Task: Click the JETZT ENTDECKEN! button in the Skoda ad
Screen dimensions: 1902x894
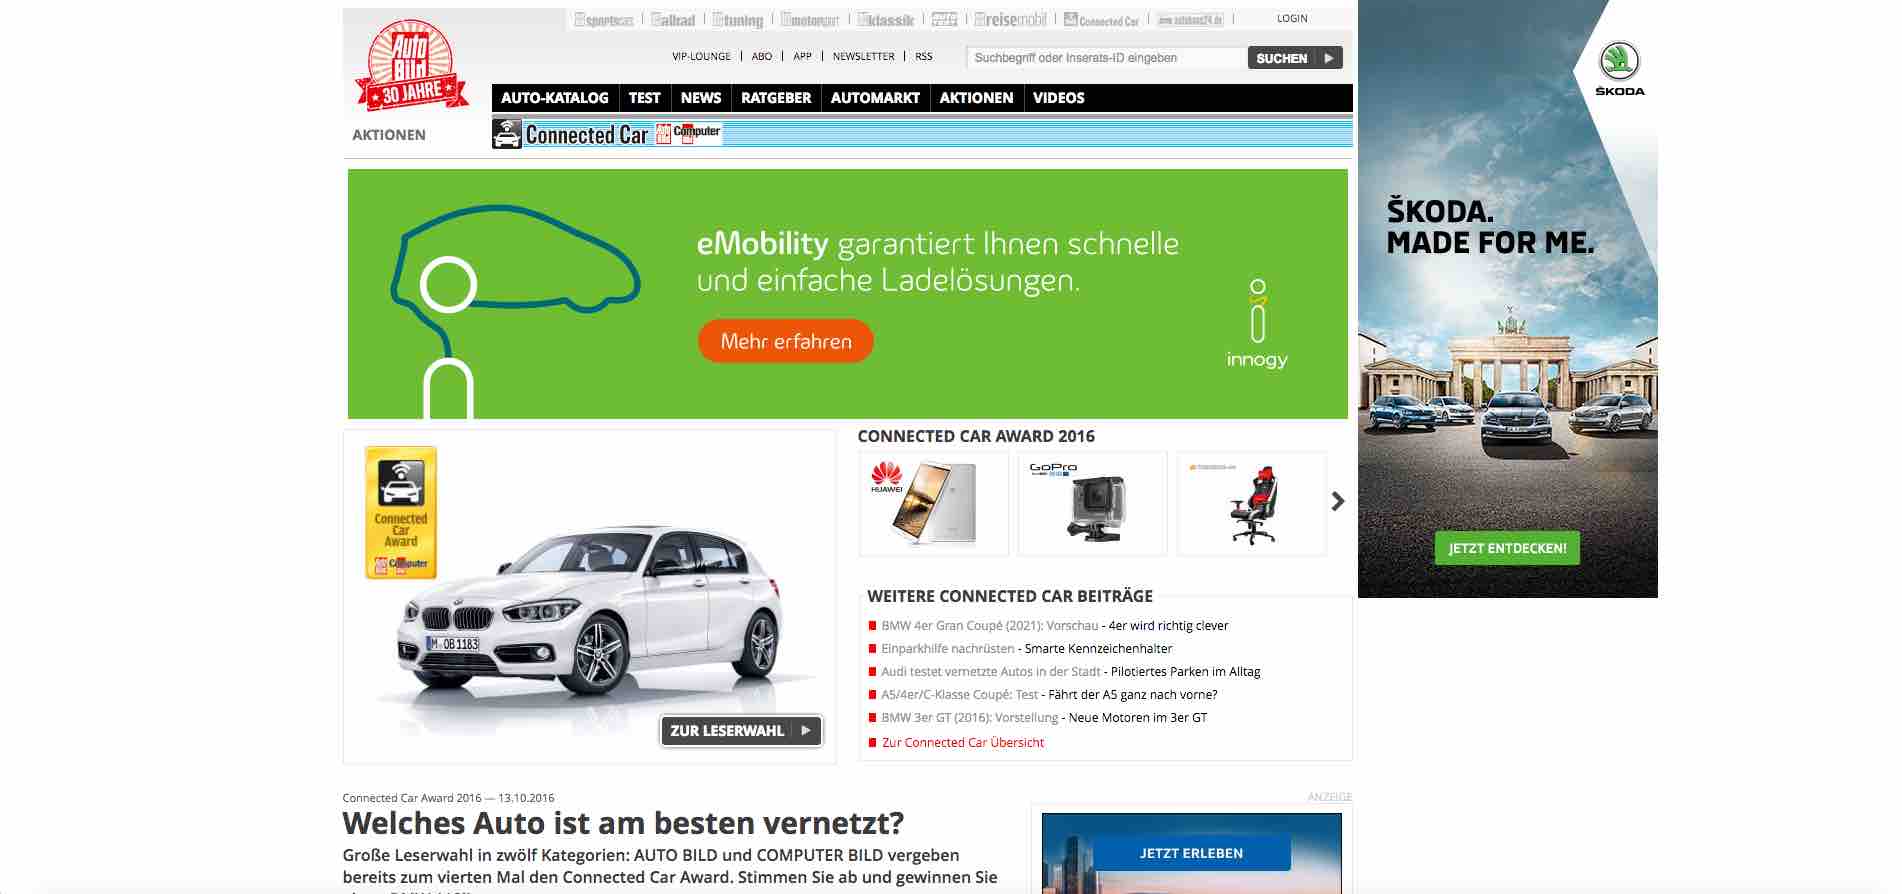Action: coord(1507,548)
